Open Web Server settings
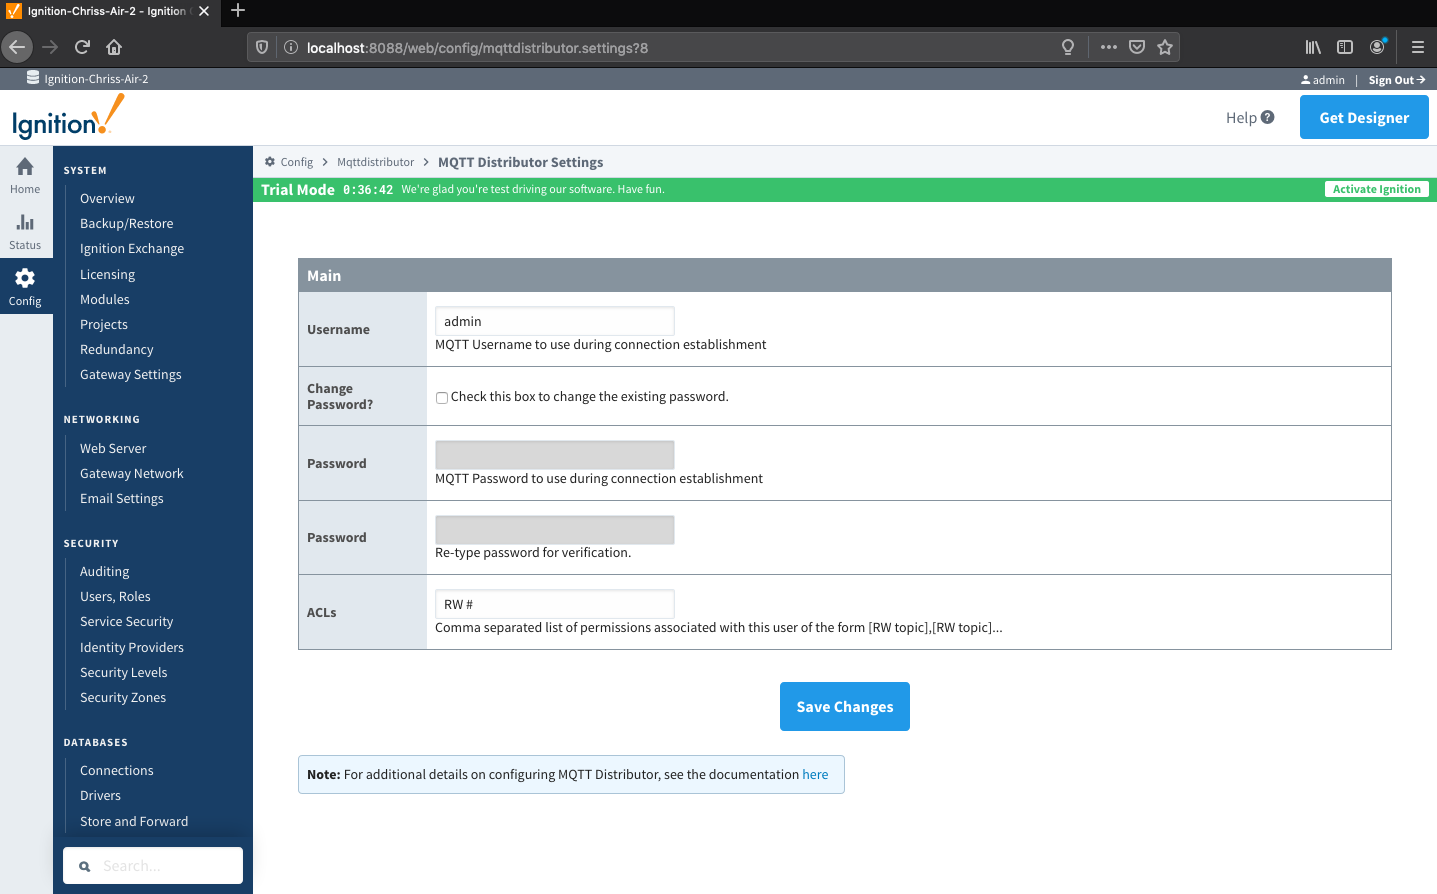 point(113,448)
